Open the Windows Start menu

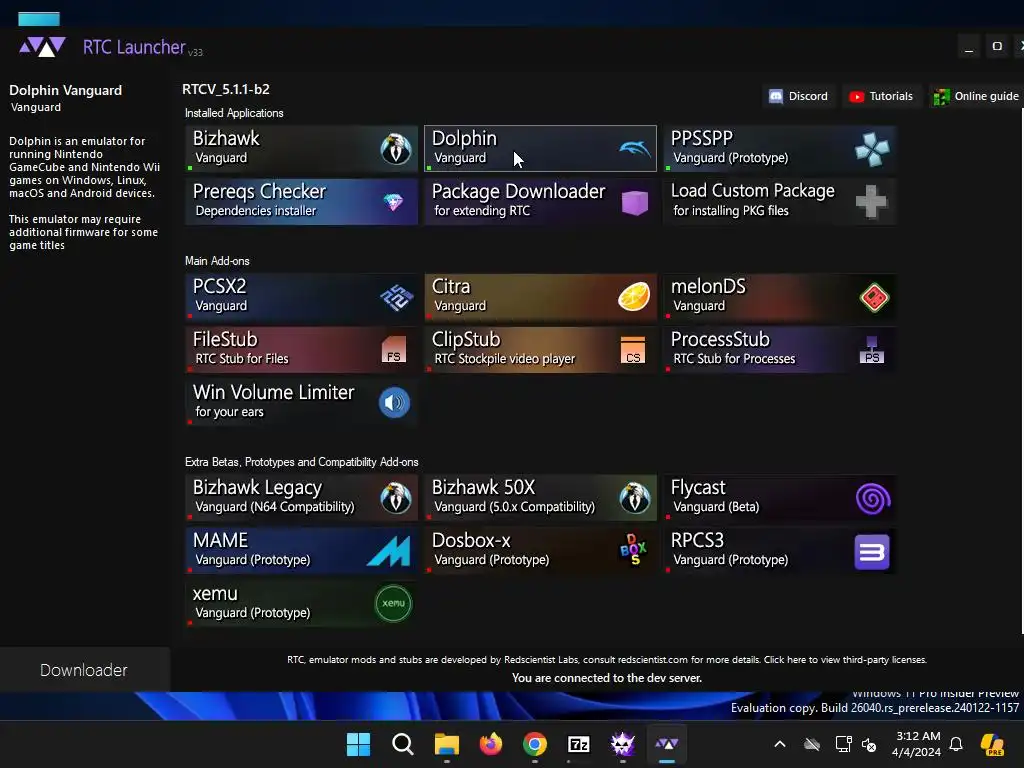358,744
